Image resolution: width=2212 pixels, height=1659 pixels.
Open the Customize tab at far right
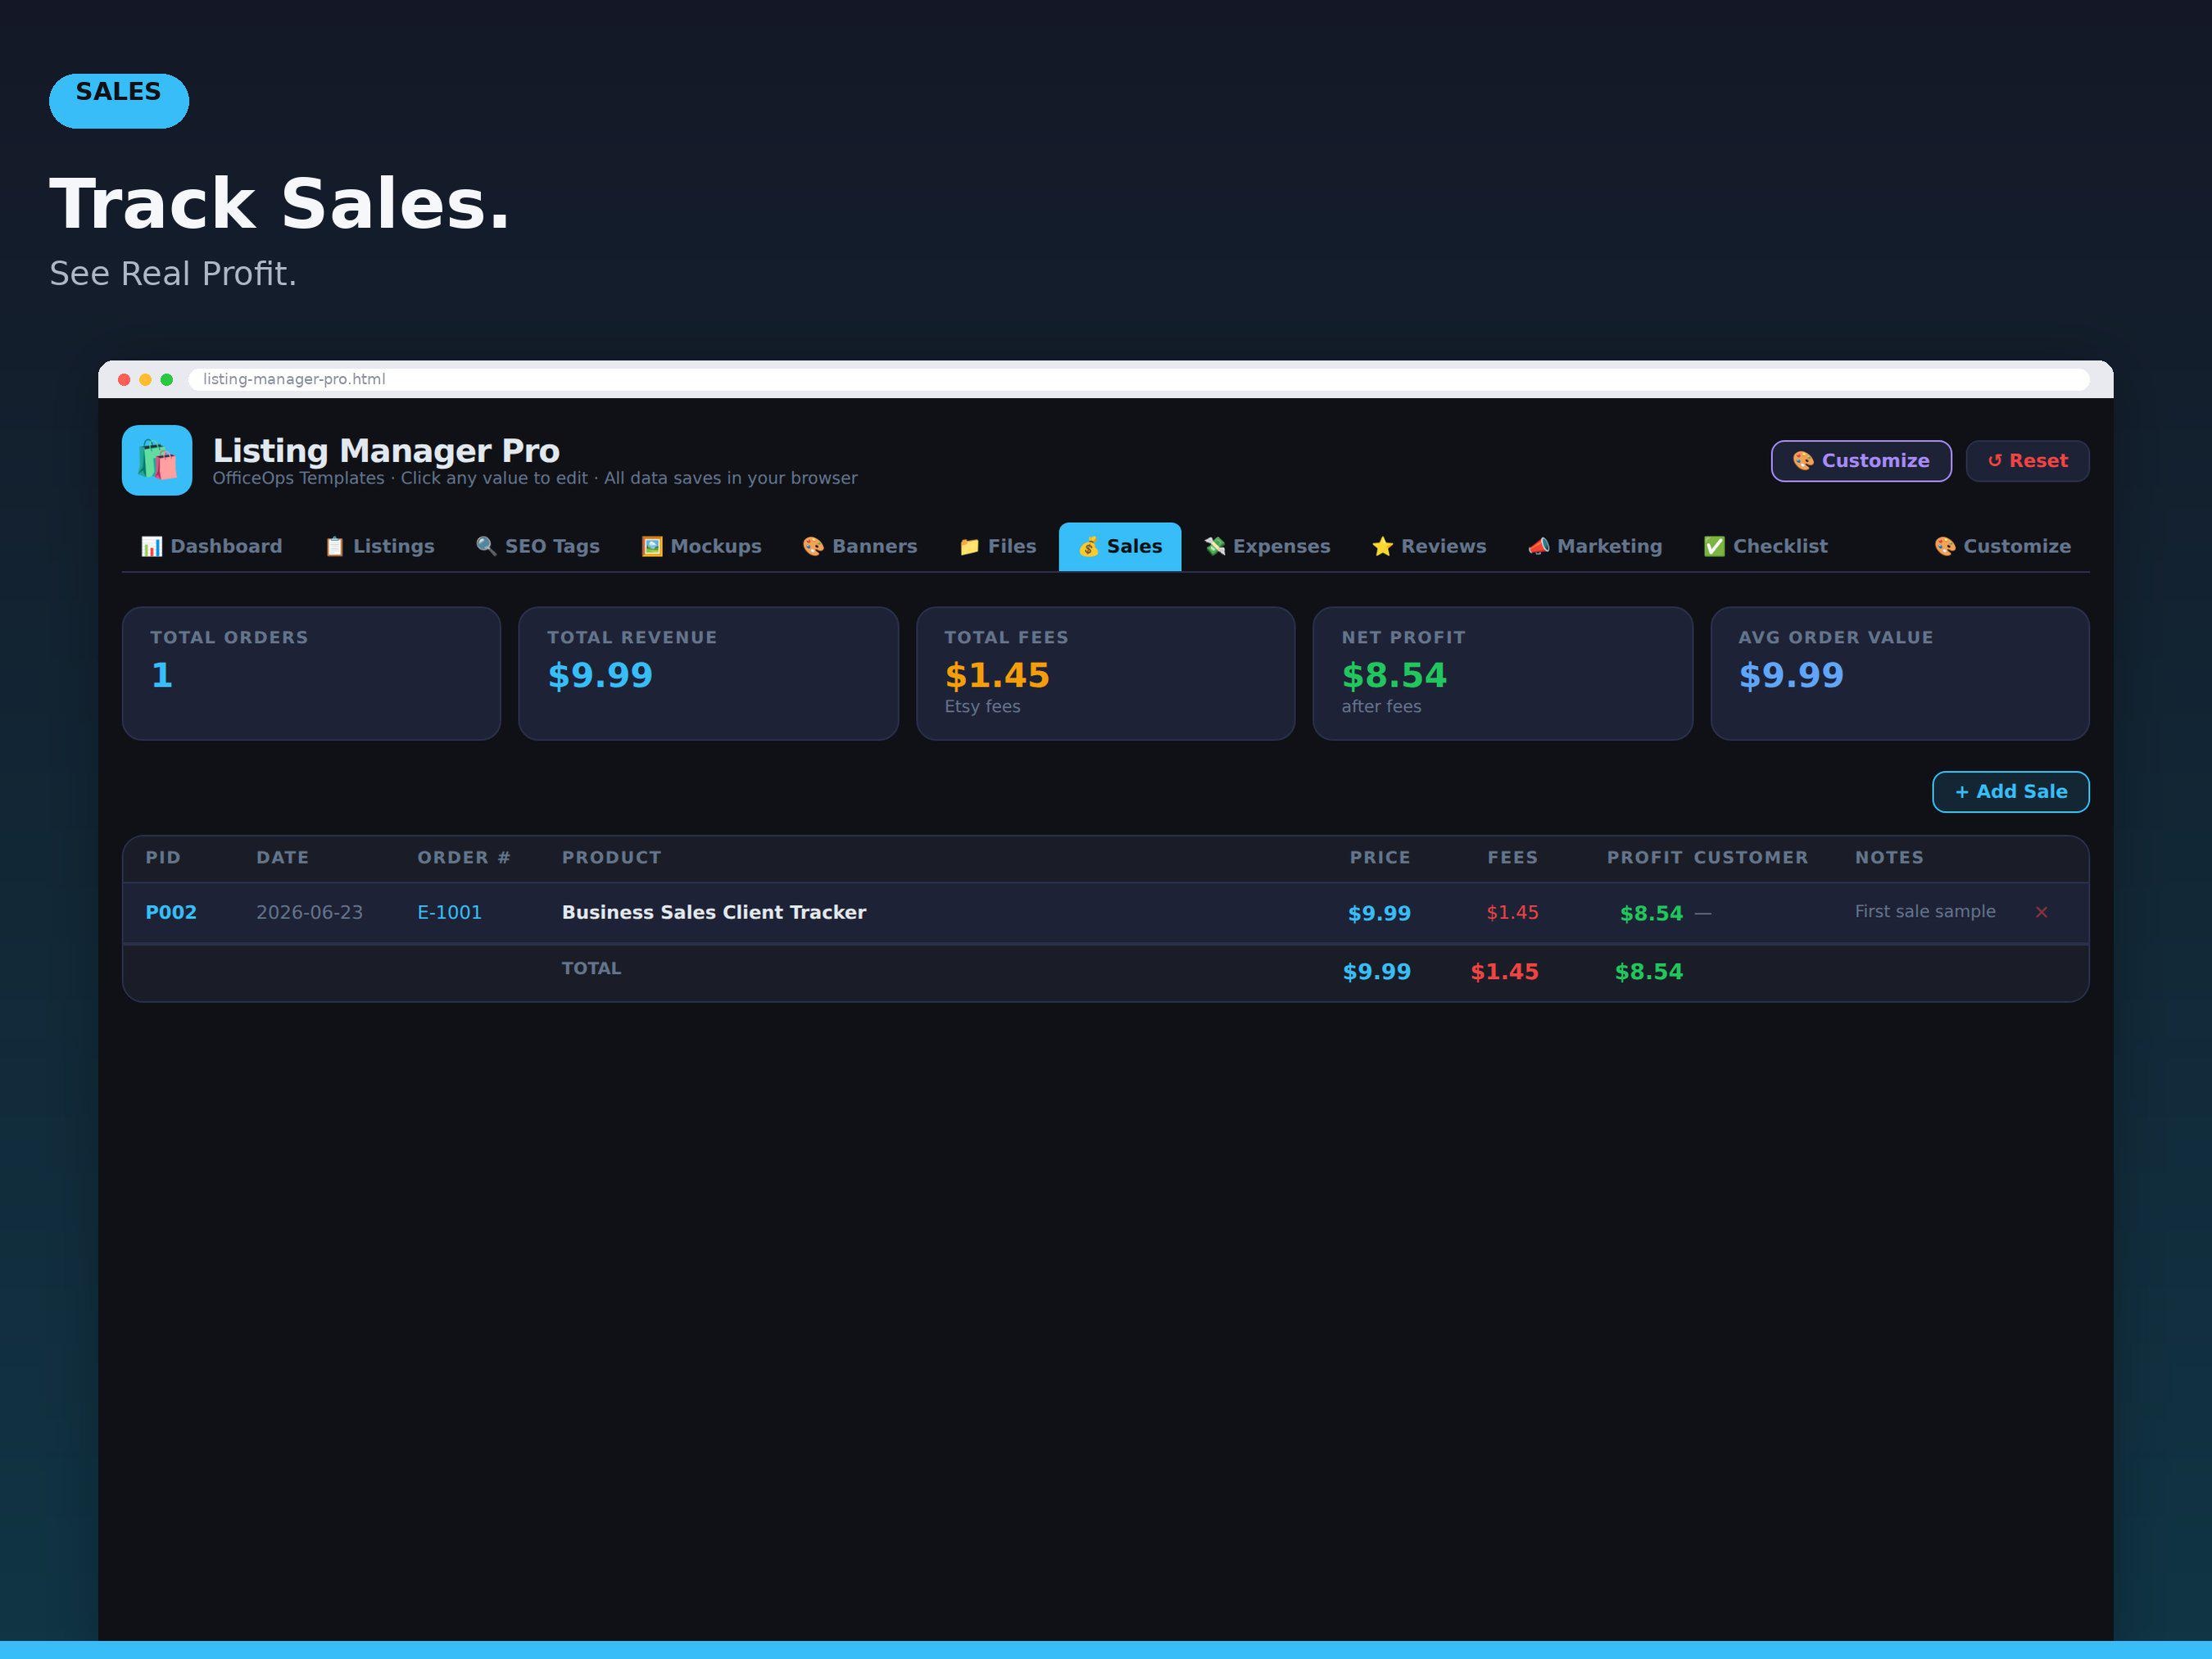coord(2002,546)
